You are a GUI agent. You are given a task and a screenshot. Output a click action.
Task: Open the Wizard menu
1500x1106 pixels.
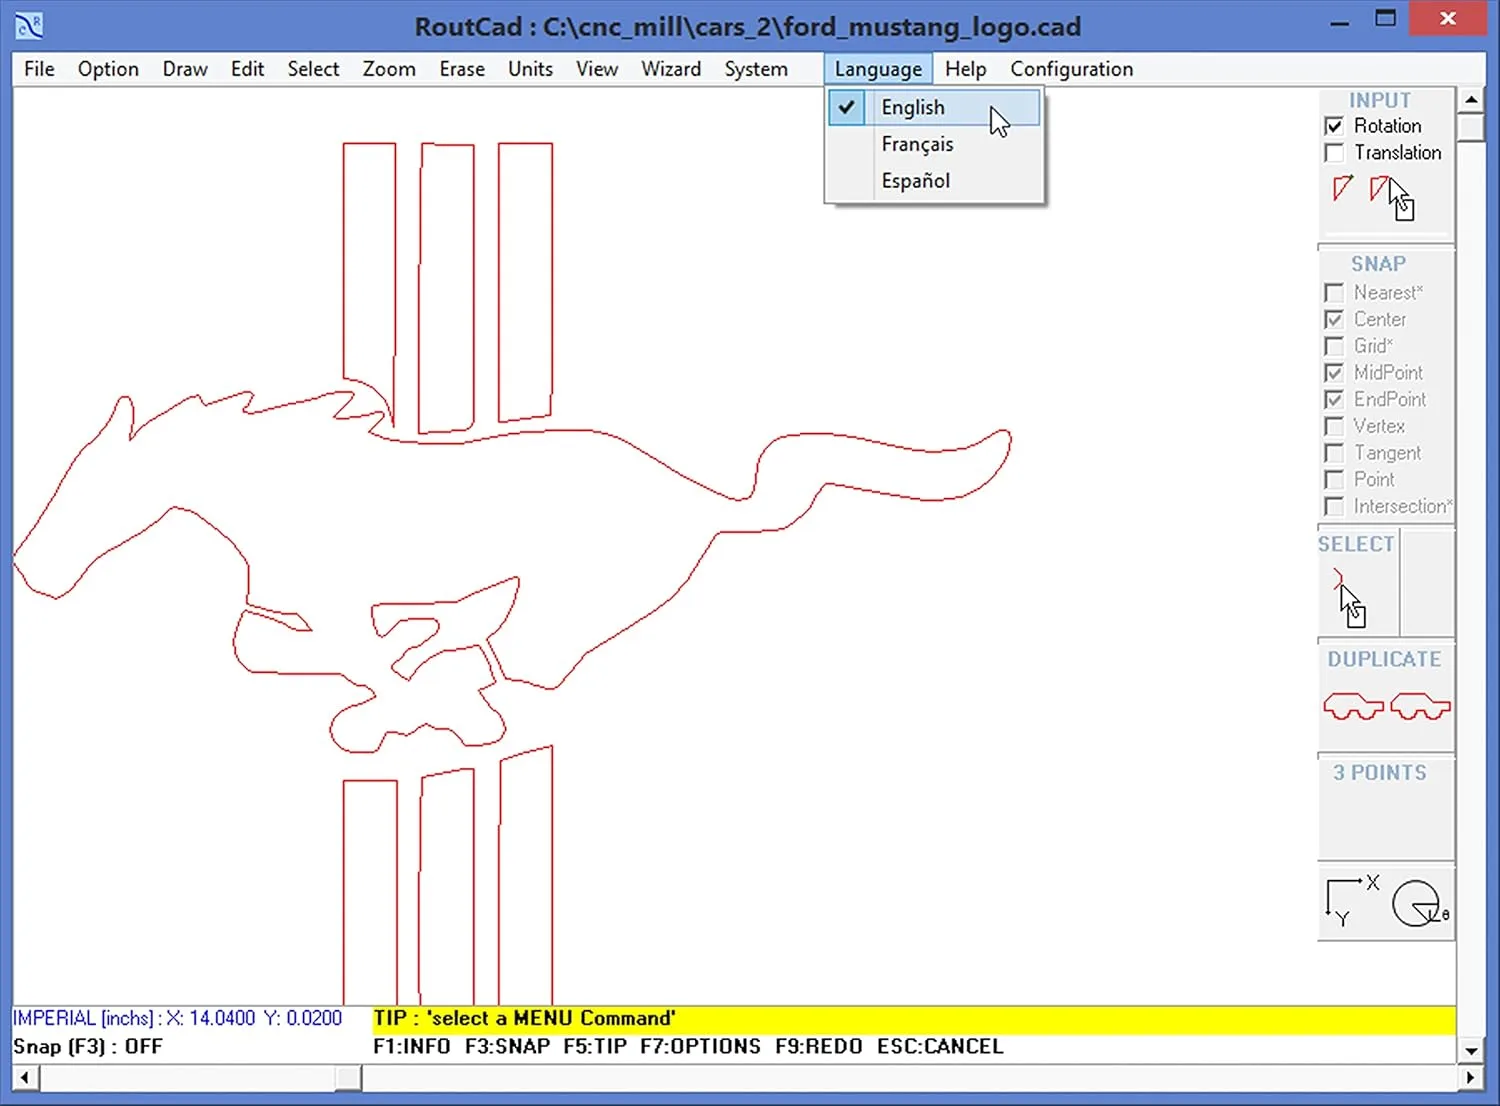point(671,68)
